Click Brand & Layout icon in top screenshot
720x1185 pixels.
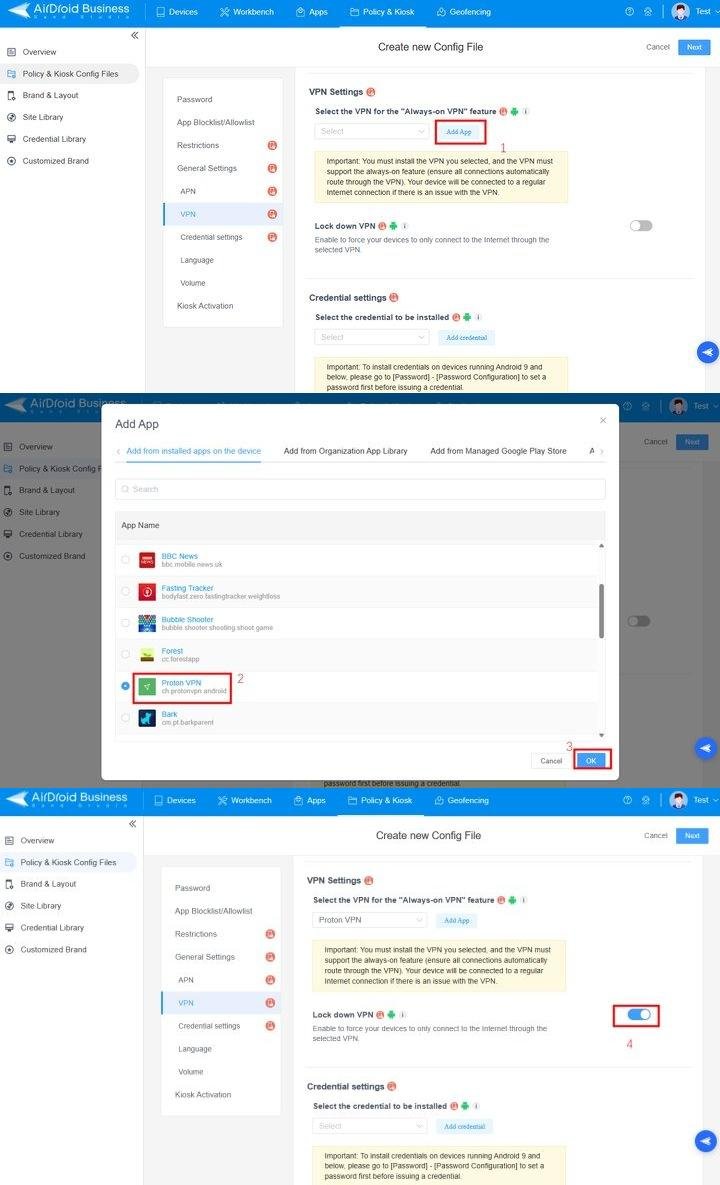click(x=11, y=95)
